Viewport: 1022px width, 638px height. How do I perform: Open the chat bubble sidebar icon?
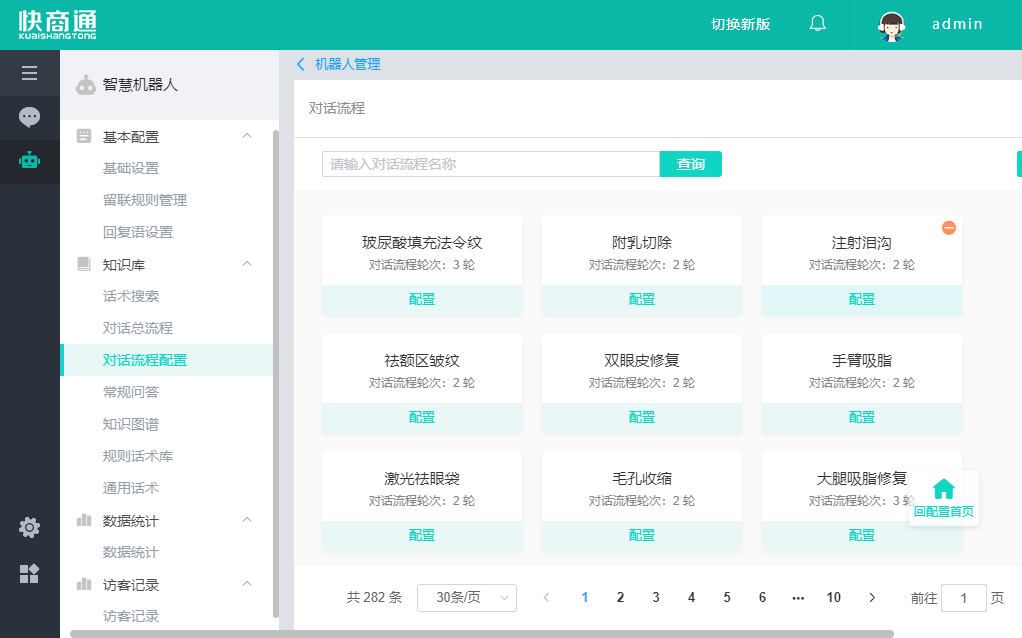(x=29, y=117)
